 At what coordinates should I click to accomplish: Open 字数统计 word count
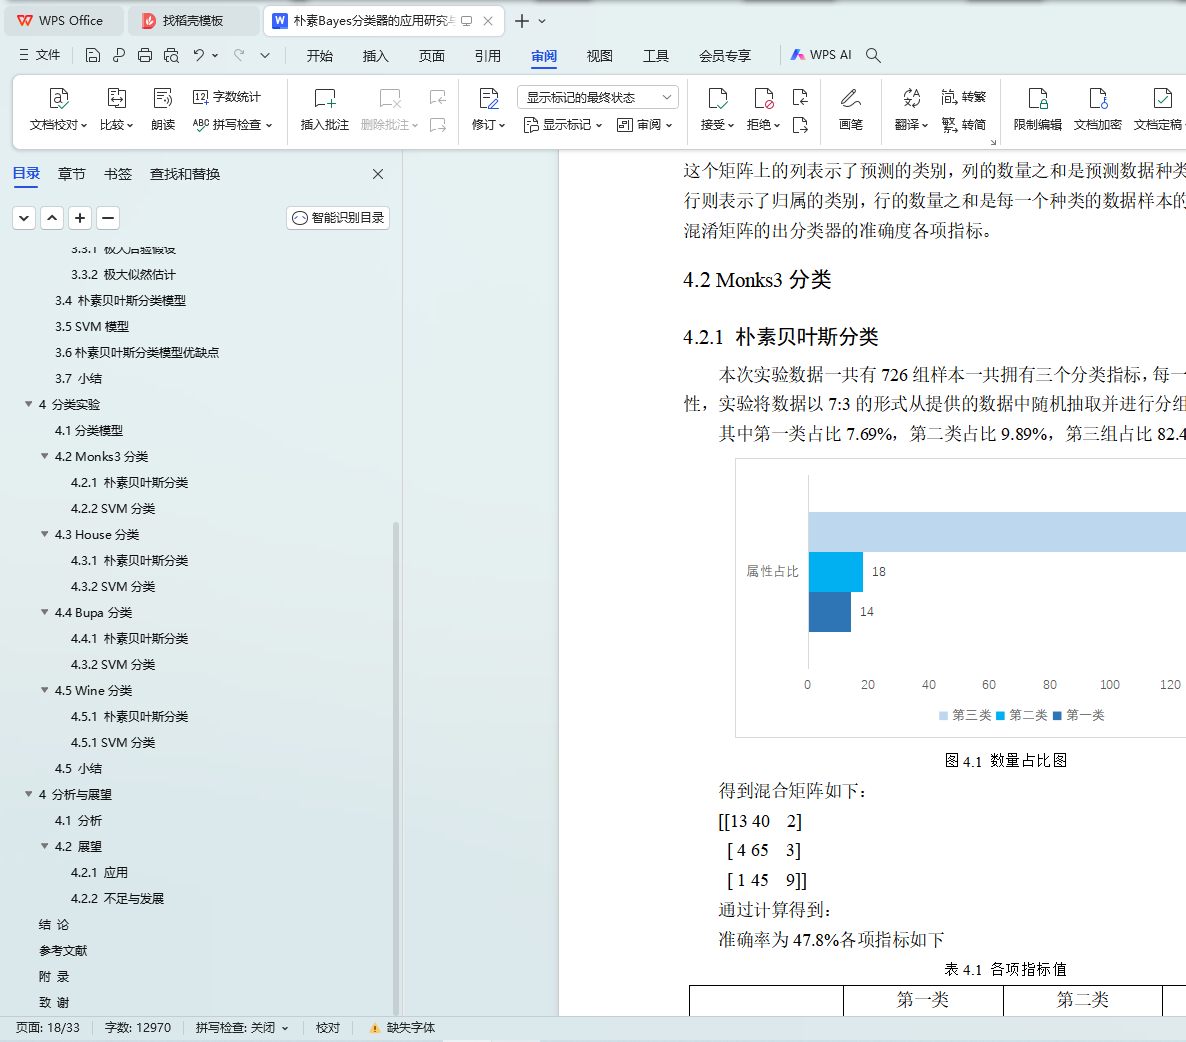click(x=226, y=97)
